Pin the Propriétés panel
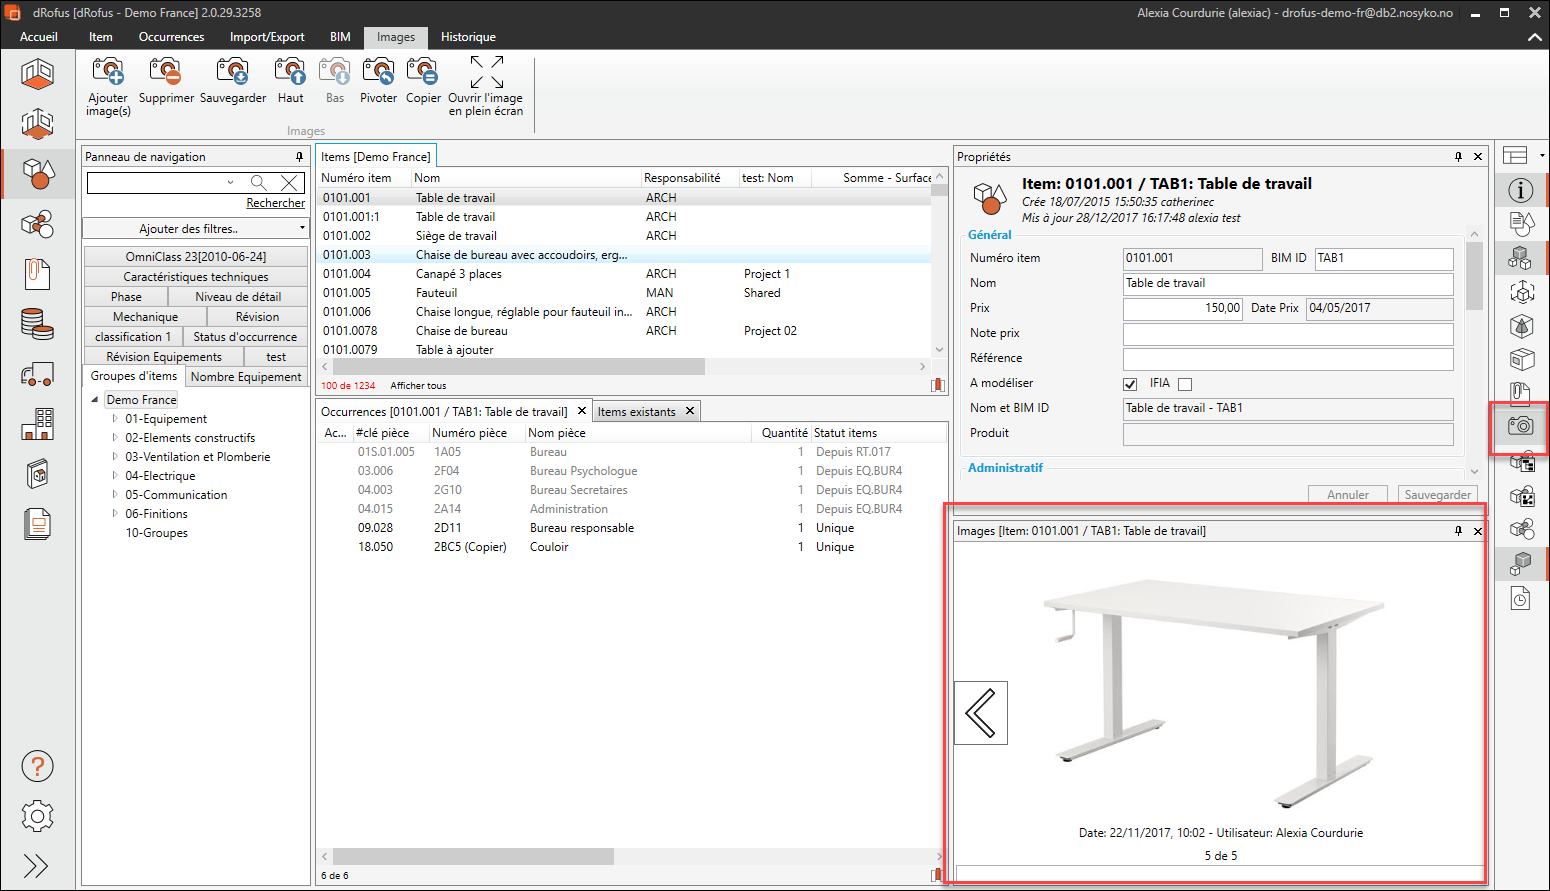Viewport: 1550px width, 891px height. (1458, 157)
